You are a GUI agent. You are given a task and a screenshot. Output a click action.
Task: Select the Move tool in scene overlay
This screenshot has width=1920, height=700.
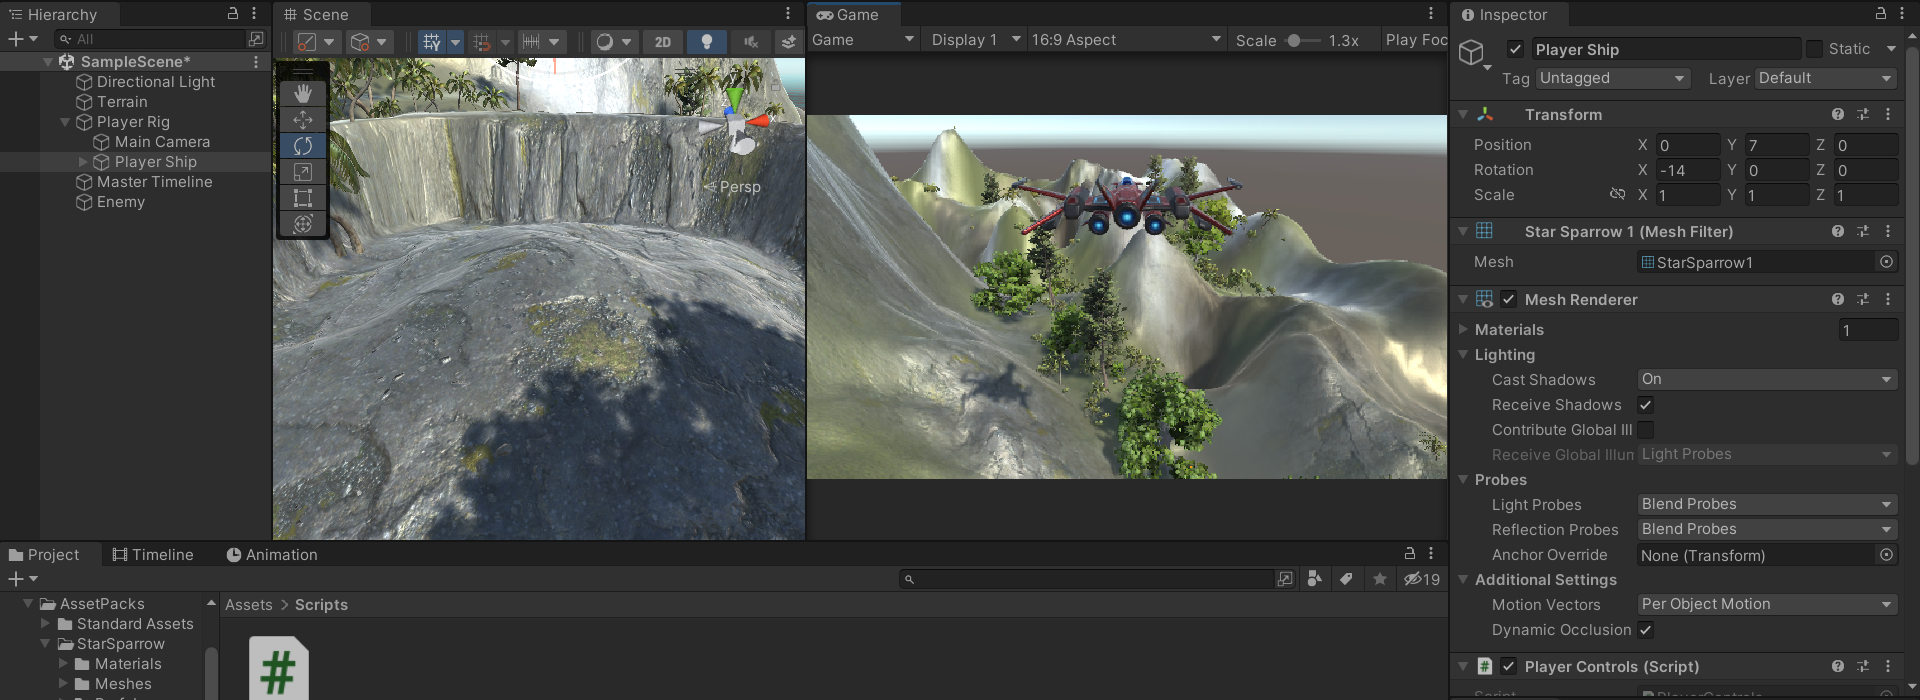303,120
